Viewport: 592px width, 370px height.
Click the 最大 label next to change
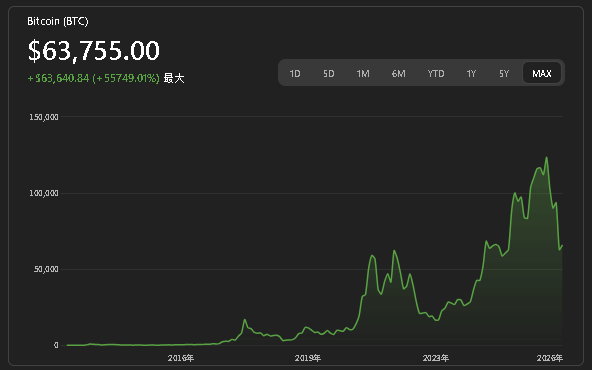174,78
